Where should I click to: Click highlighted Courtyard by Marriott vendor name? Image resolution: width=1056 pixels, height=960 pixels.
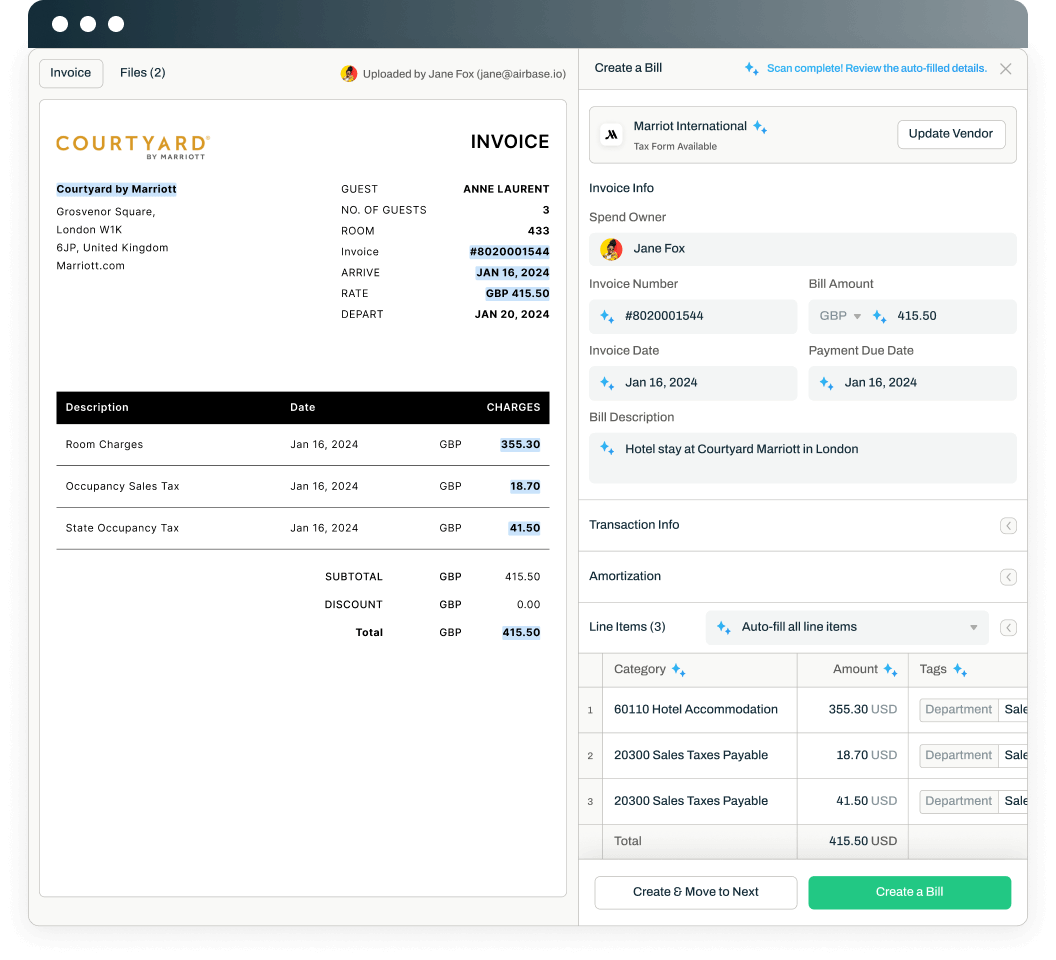tap(117, 189)
